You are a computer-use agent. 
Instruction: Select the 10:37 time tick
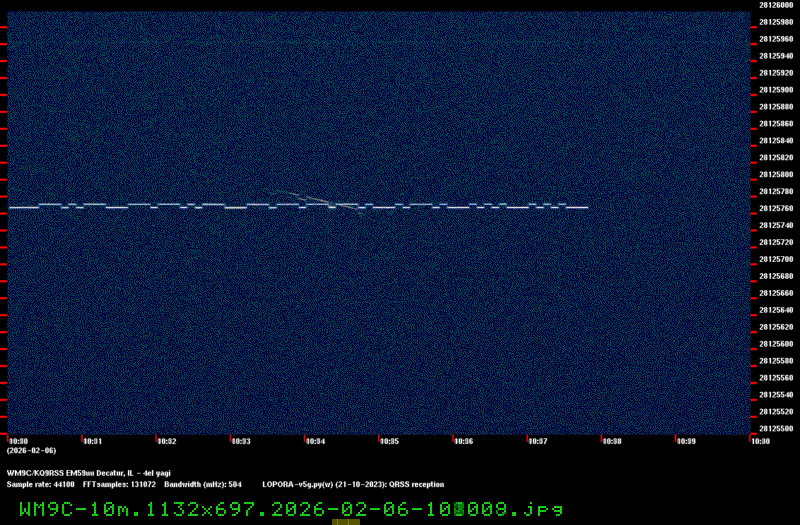click(x=537, y=441)
